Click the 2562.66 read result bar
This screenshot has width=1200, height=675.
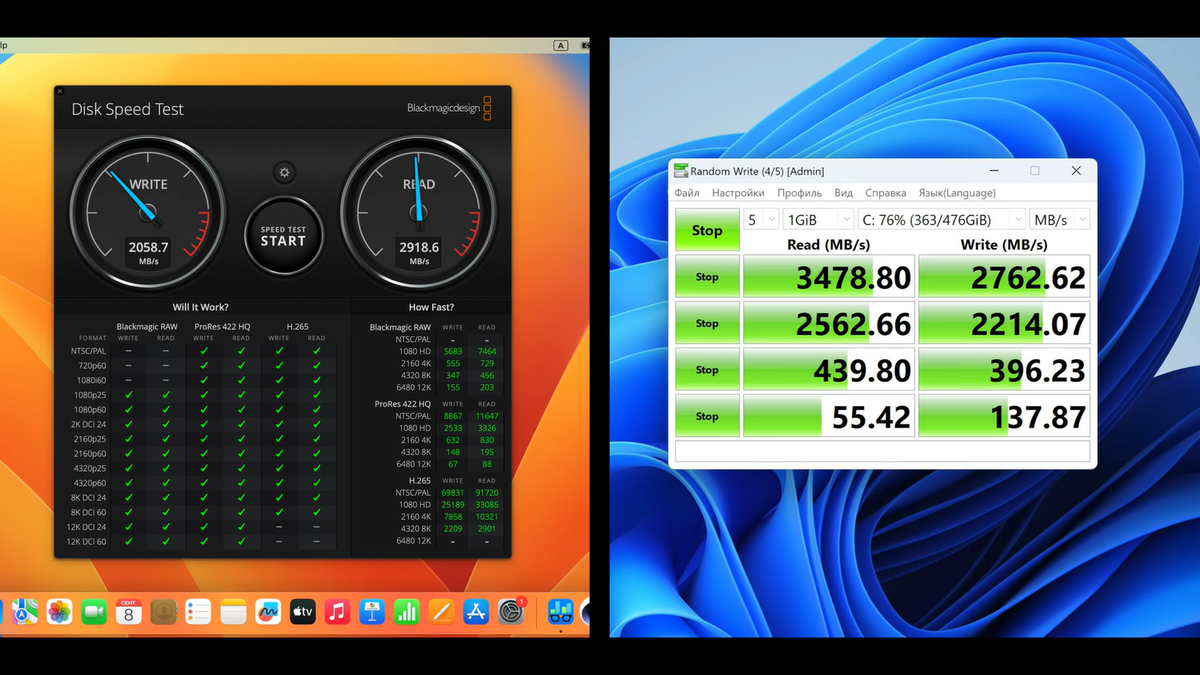pyautogui.click(x=829, y=323)
